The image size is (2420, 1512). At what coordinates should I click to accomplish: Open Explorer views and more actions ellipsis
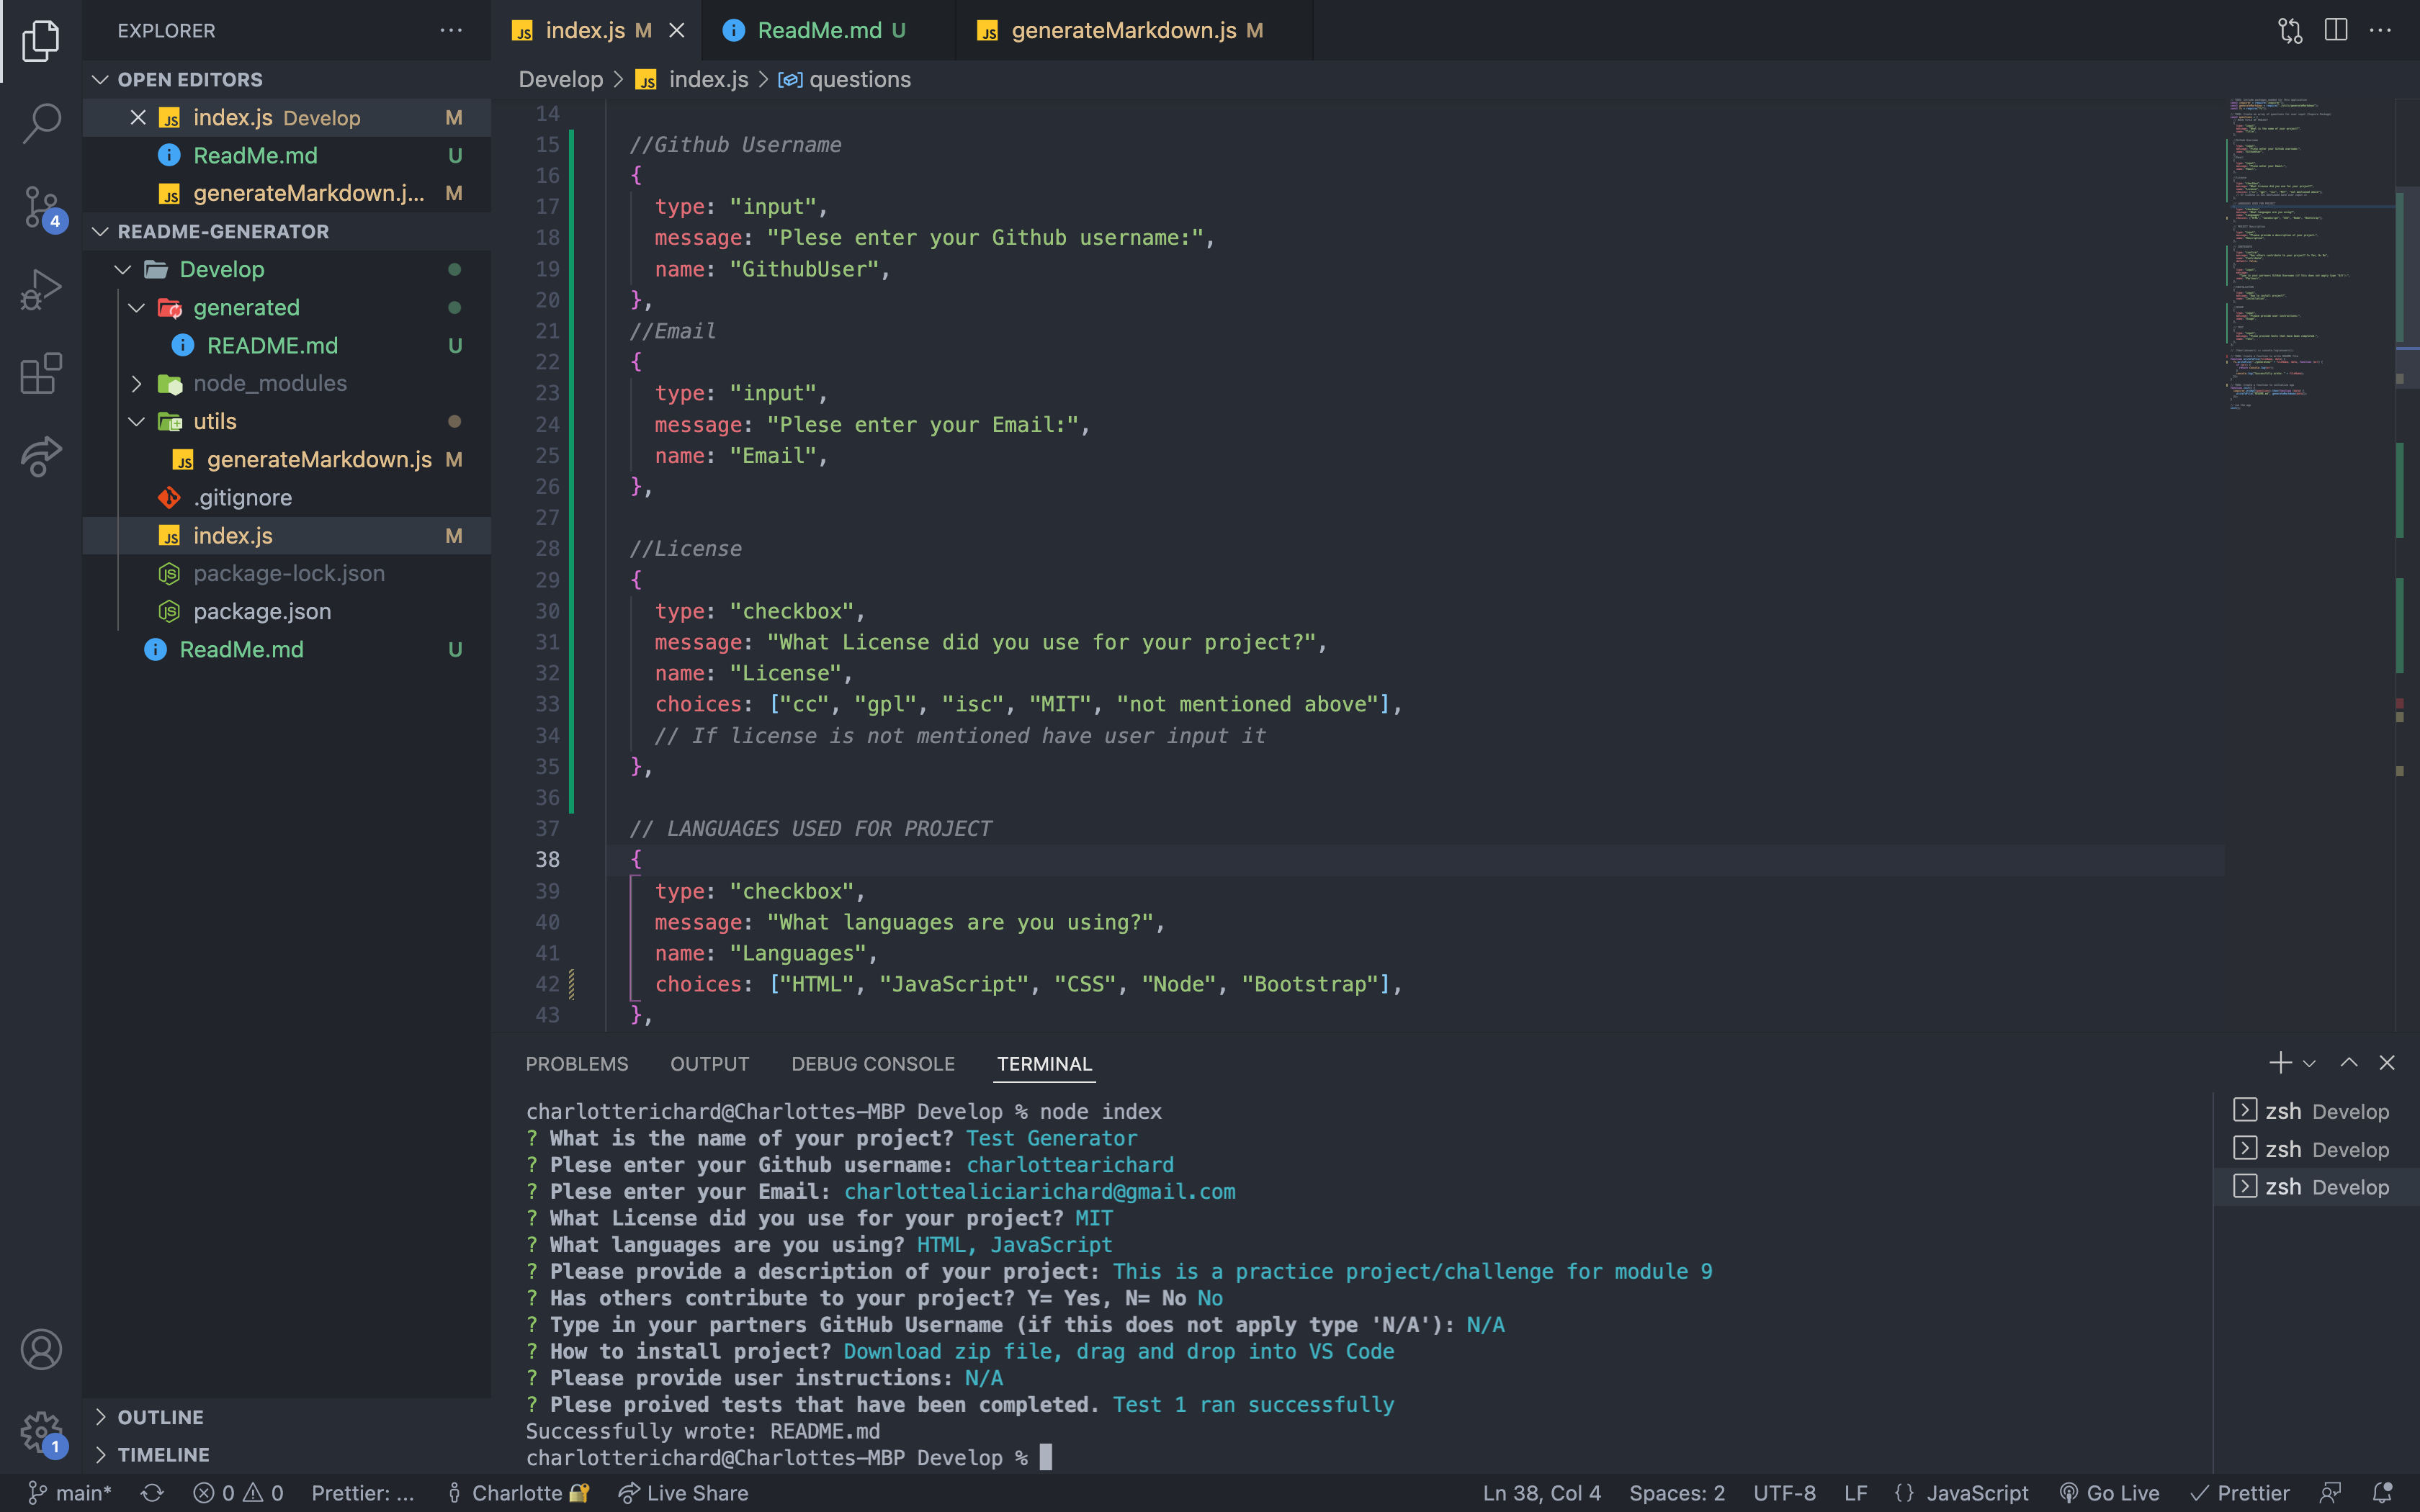[451, 31]
